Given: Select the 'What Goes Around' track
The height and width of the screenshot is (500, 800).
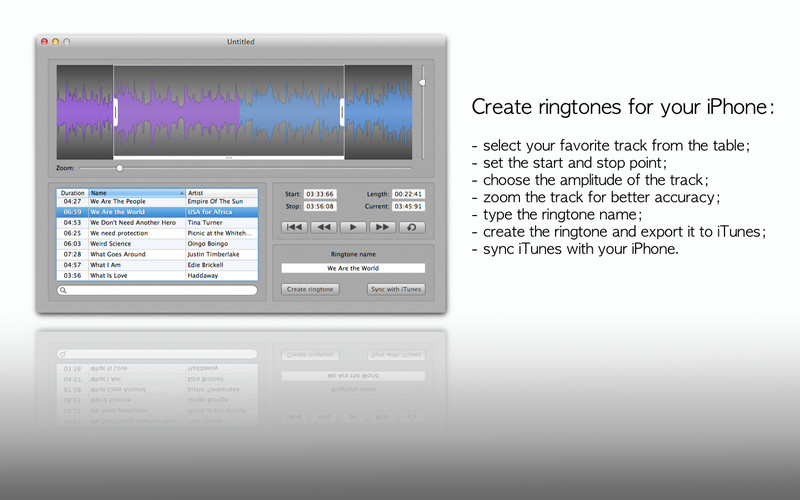Looking at the screenshot, I should point(157,254).
